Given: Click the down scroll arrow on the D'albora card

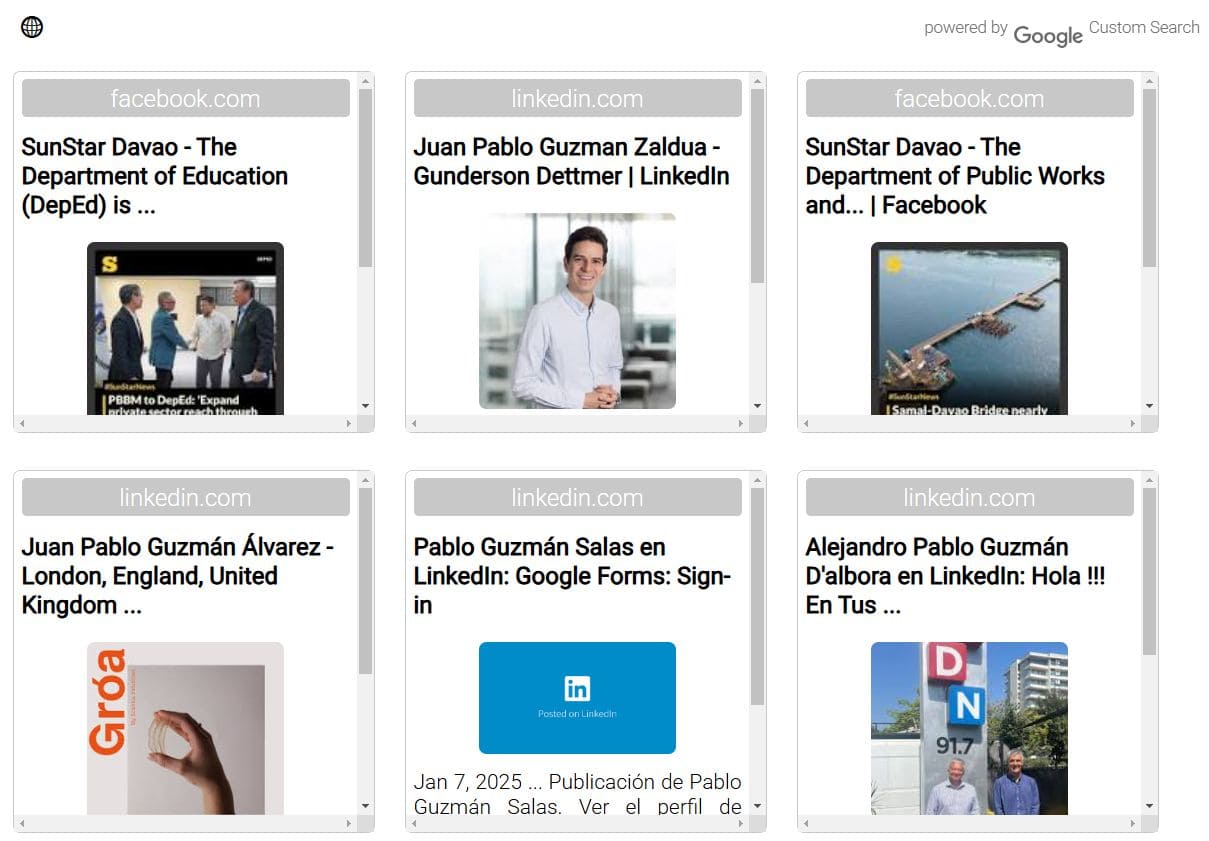Looking at the screenshot, I should tap(1149, 806).
